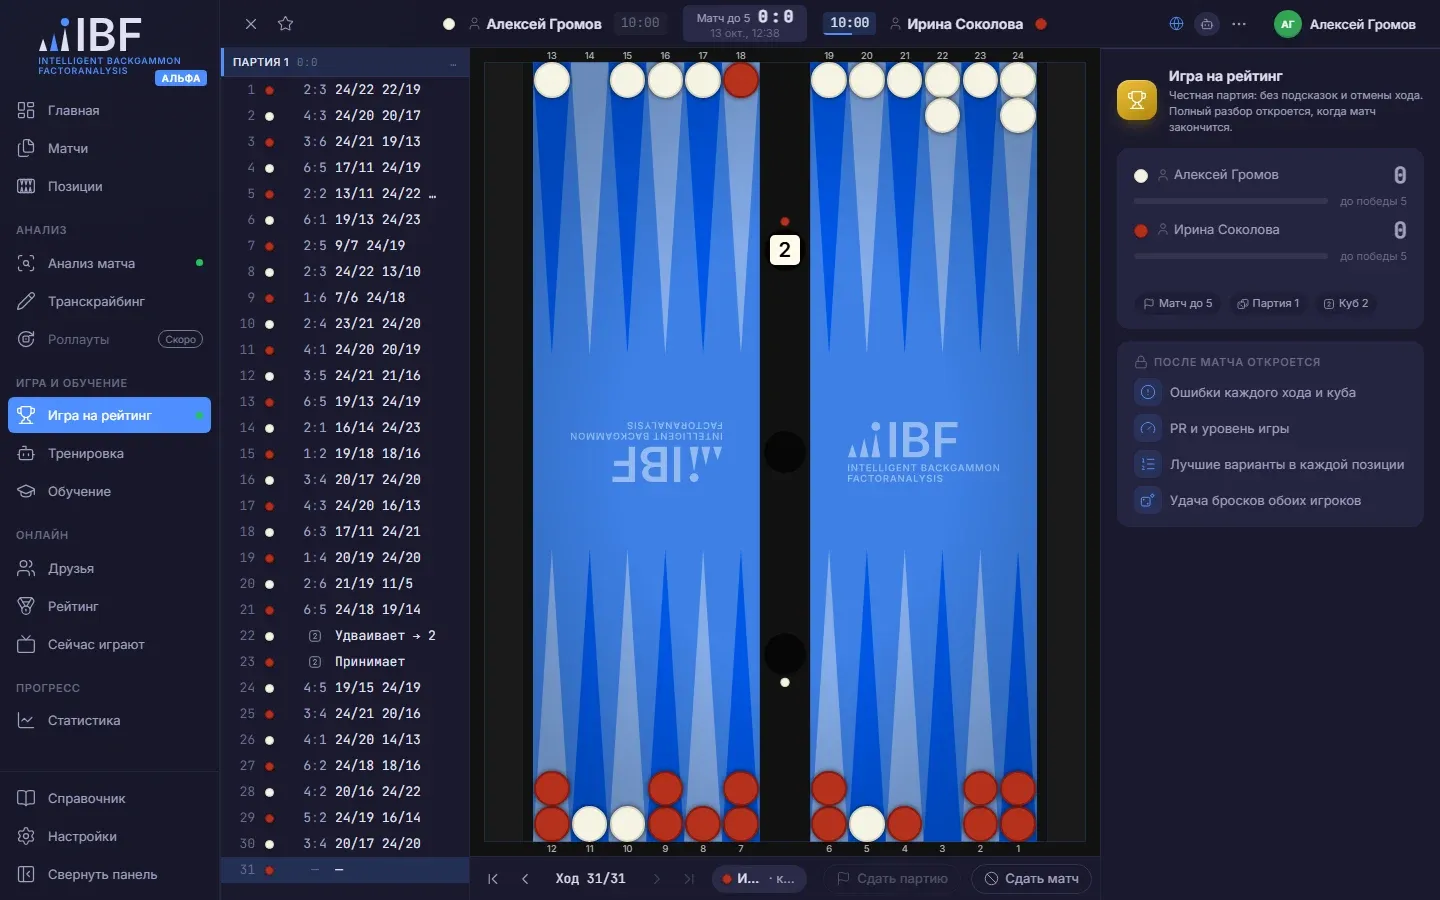Image resolution: width=1440 pixels, height=900 pixels.
Task: Close the game view with X icon
Action: [x=251, y=24]
